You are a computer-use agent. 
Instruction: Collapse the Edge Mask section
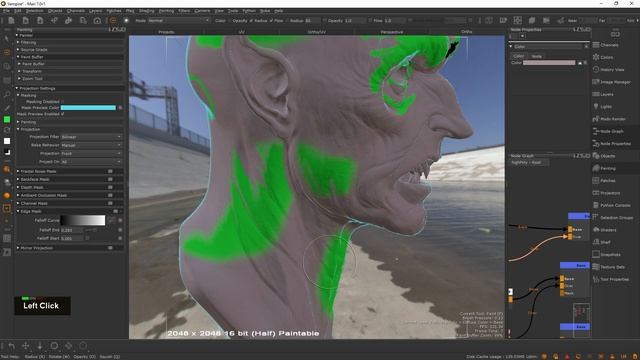(18, 211)
